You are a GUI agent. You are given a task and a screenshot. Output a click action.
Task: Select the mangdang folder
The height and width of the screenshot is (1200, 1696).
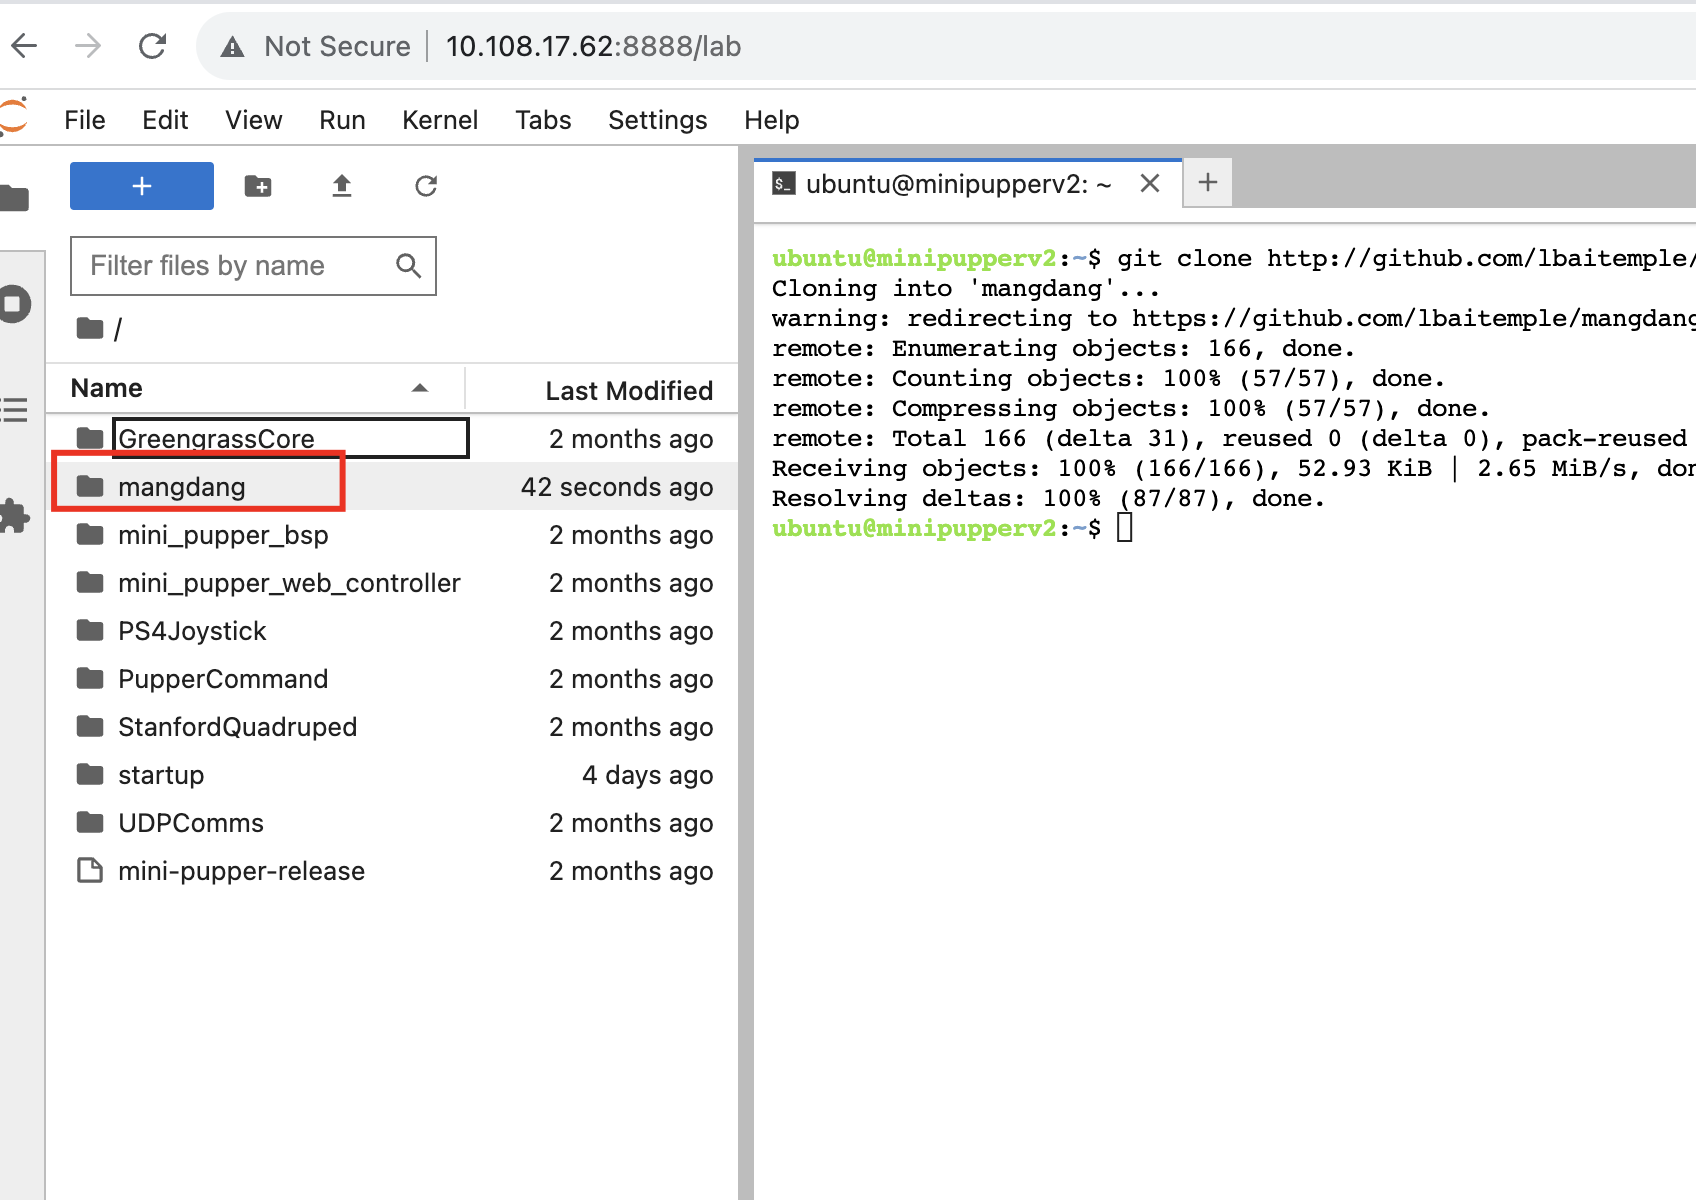point(181,487)
